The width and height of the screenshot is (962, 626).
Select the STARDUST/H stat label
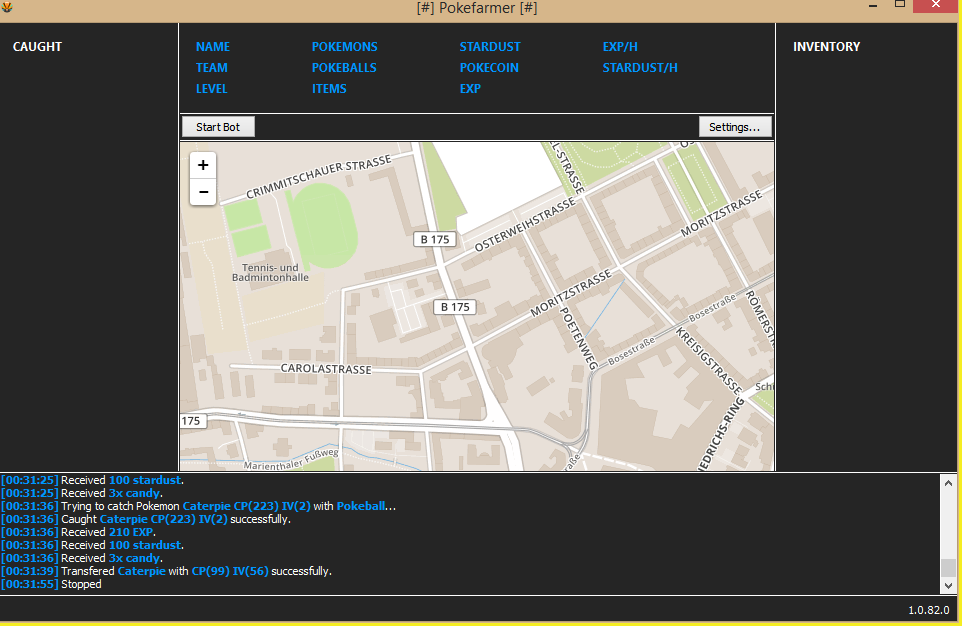click(x=640, y=68)
